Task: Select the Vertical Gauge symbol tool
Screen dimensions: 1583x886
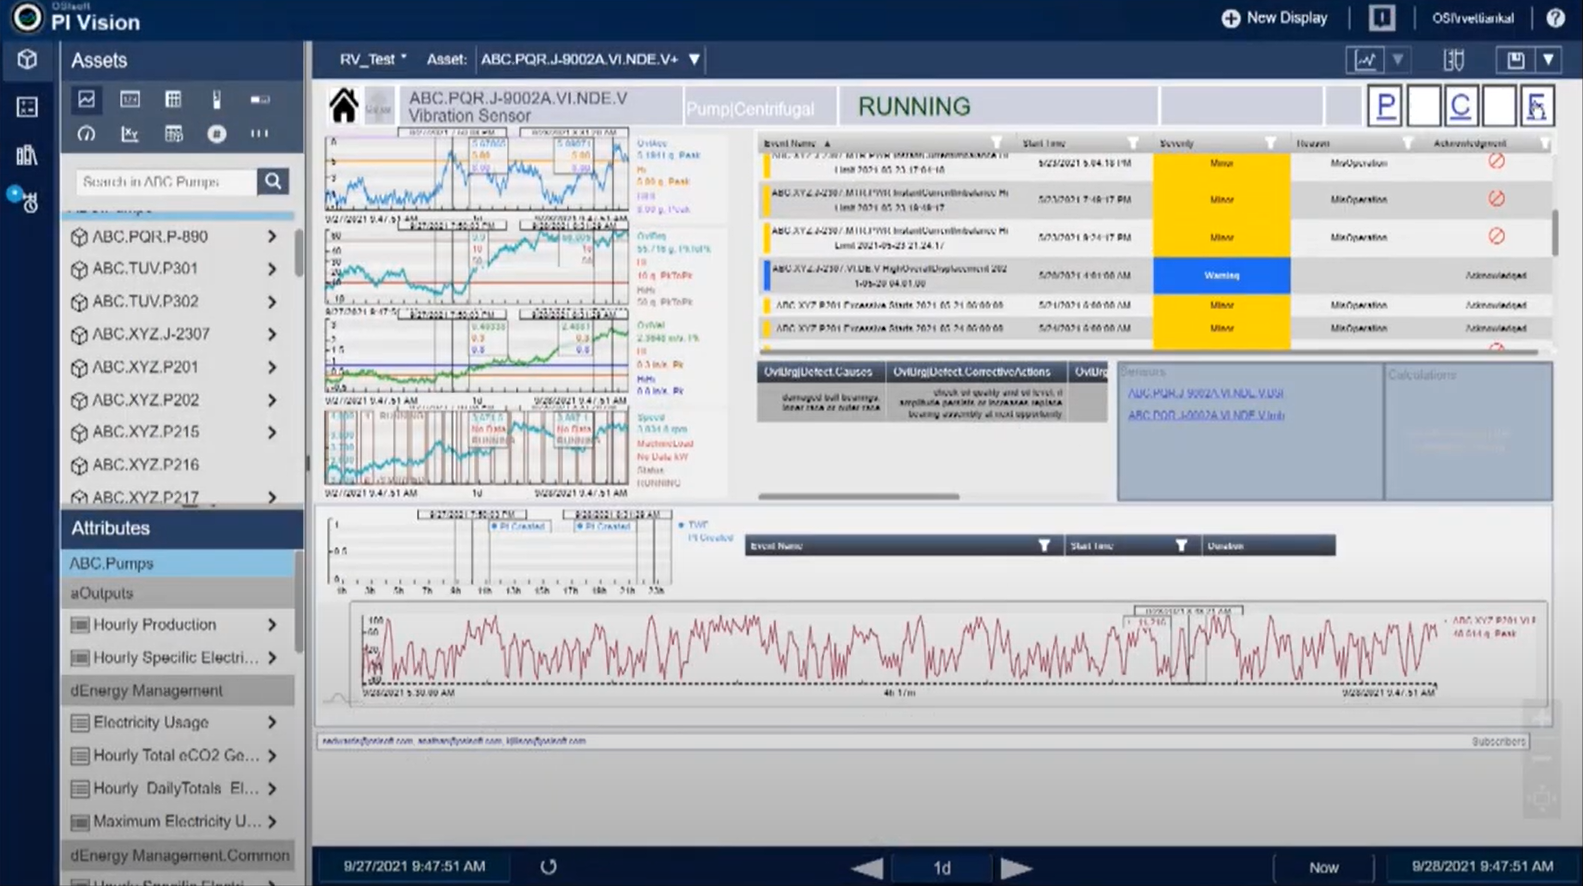Action: [216, 99]
